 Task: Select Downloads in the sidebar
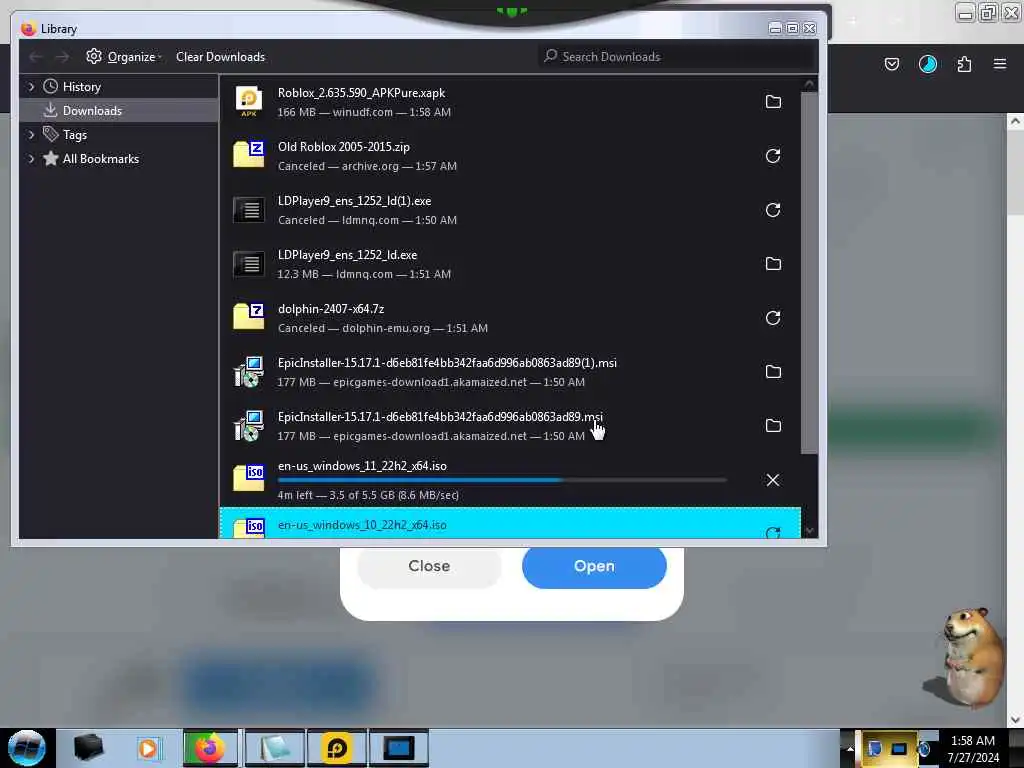[x=92, y=111]
